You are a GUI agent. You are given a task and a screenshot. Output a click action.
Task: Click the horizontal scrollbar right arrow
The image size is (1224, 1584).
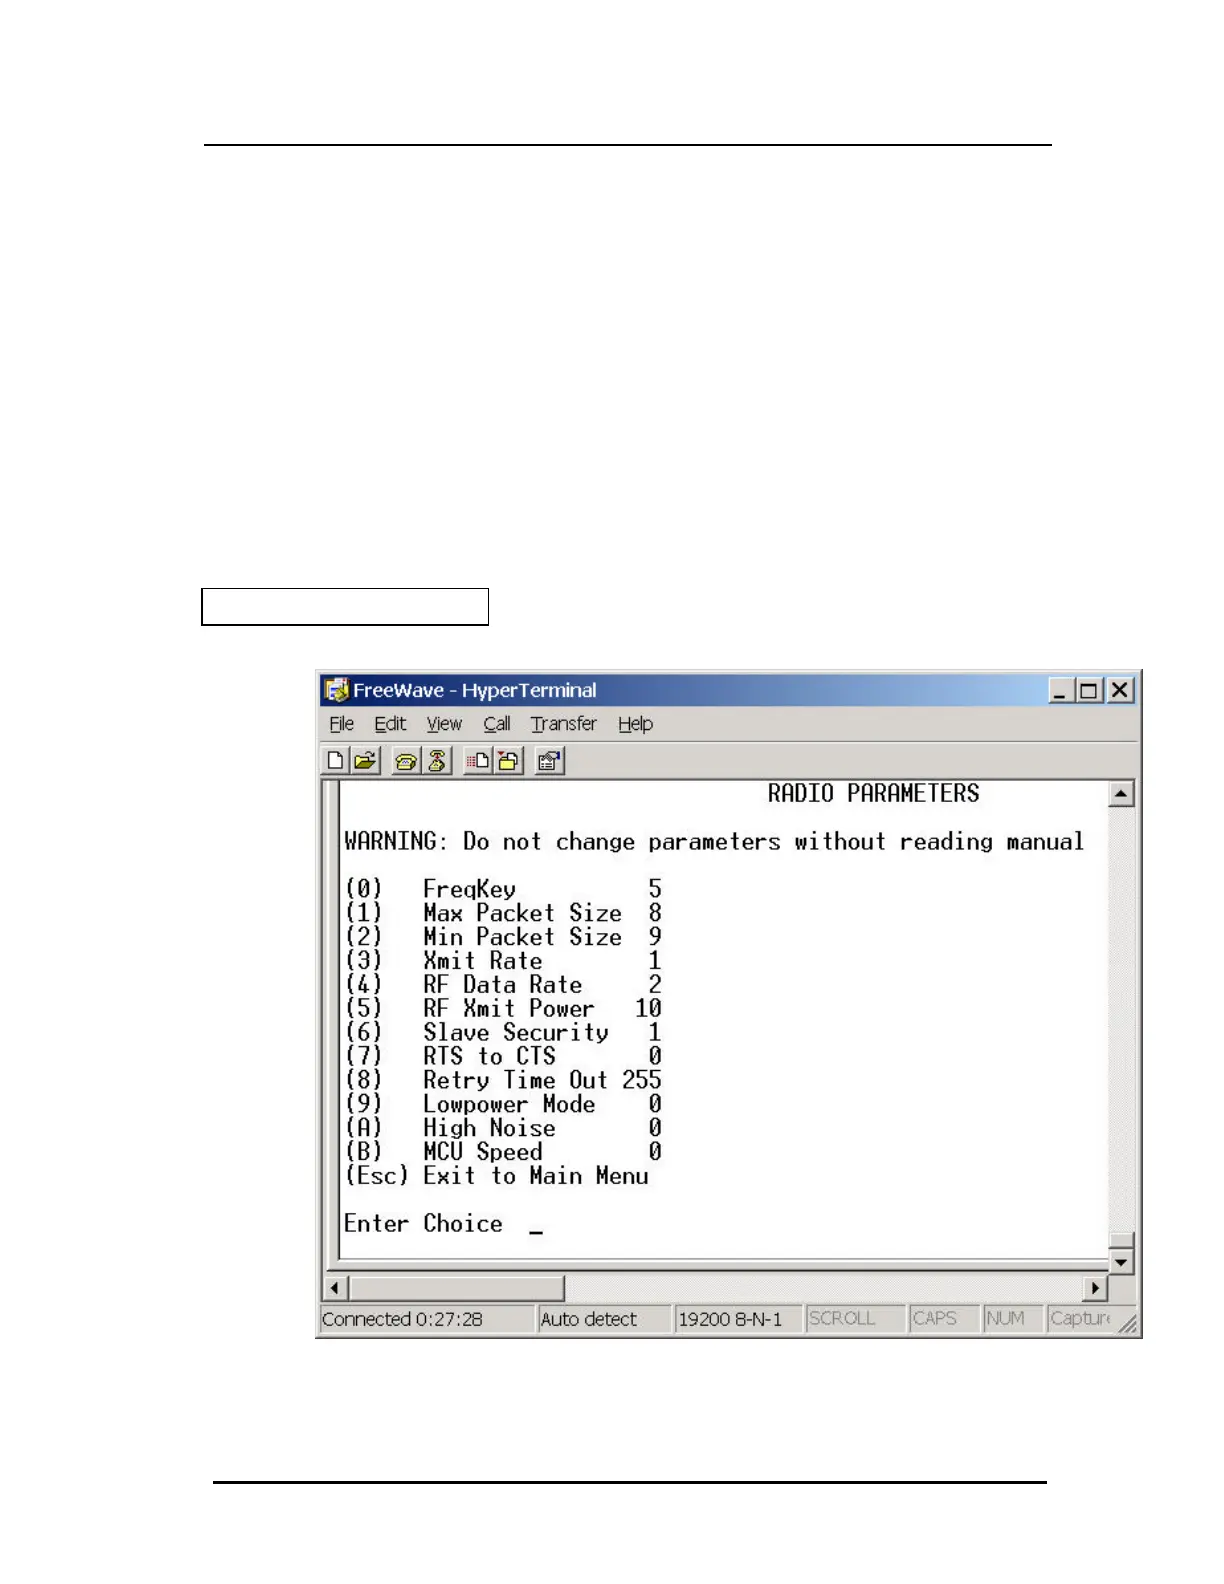tap(1096, 1288)
